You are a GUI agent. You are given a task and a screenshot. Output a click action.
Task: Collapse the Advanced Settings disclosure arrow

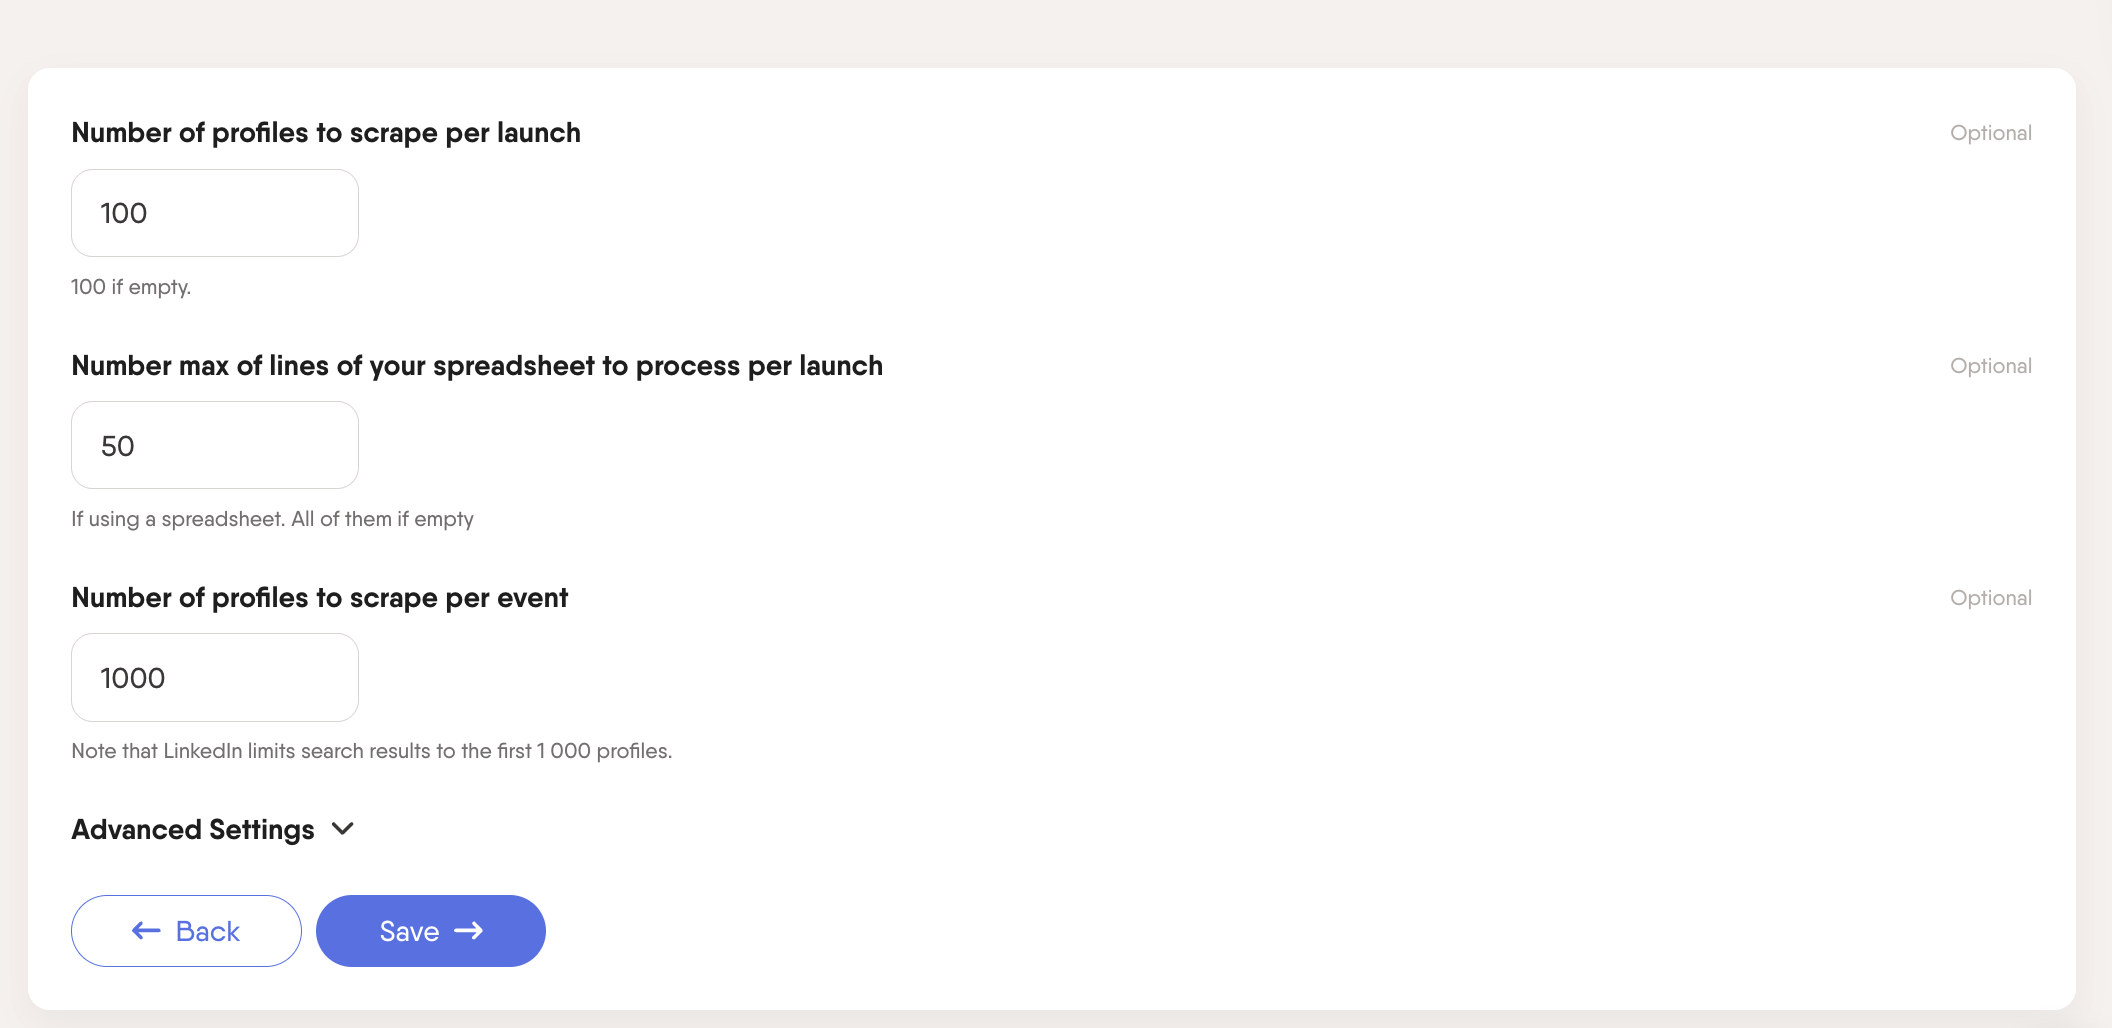pyautogui.click(x=342, y=829)
